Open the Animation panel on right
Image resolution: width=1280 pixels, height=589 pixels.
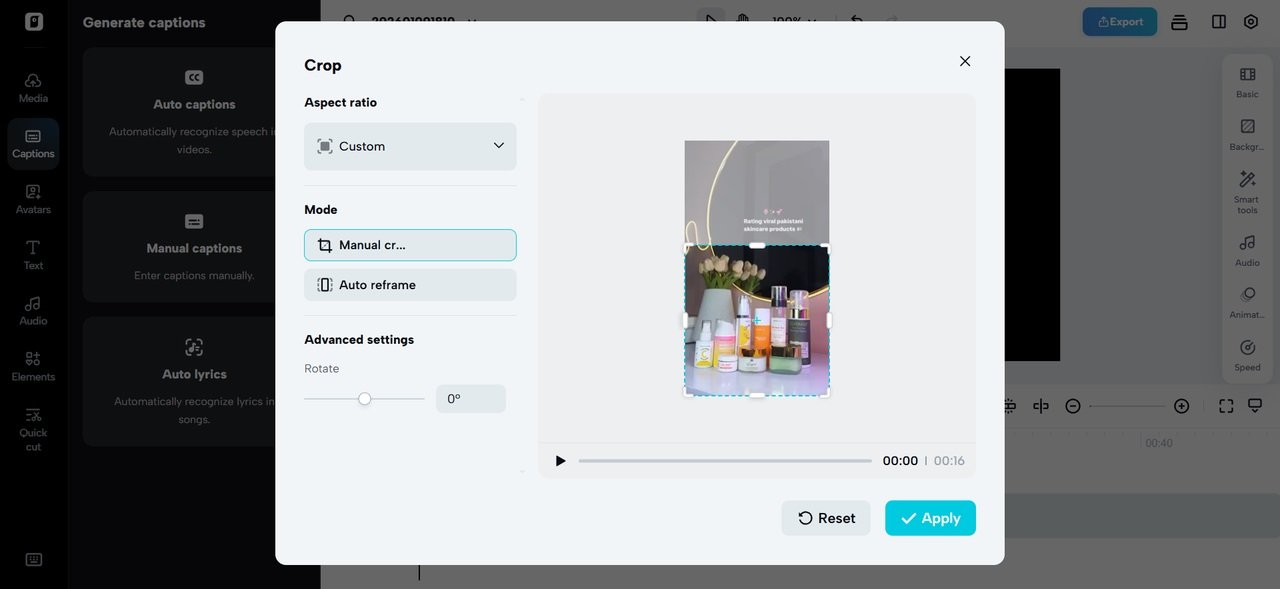pyautogui.click(x=1247, y=302)
